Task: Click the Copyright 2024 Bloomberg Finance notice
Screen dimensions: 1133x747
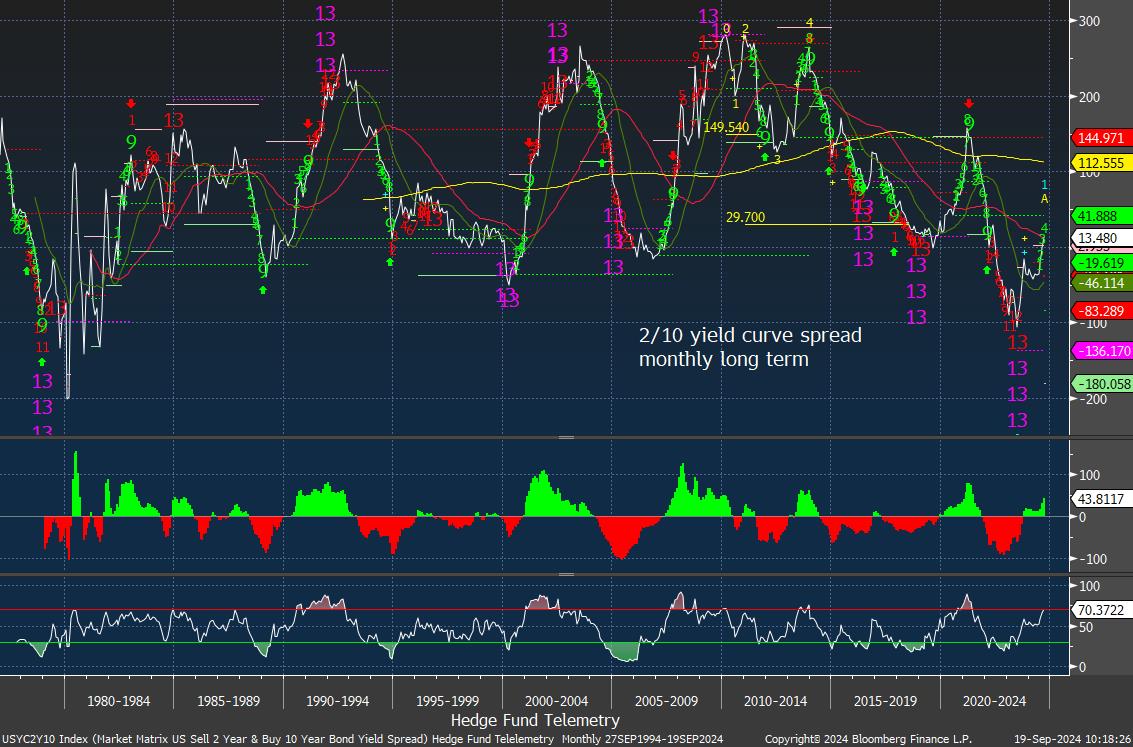Action: click(867, 739)
